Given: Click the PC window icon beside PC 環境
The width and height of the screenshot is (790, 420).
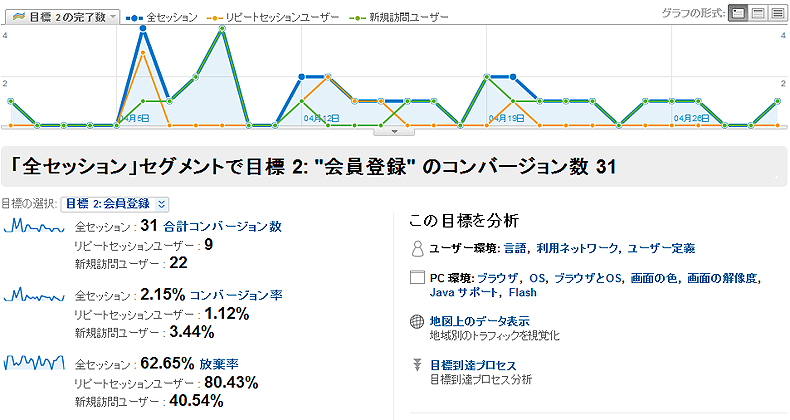Looking at the screenshot, I should (417, 277).
